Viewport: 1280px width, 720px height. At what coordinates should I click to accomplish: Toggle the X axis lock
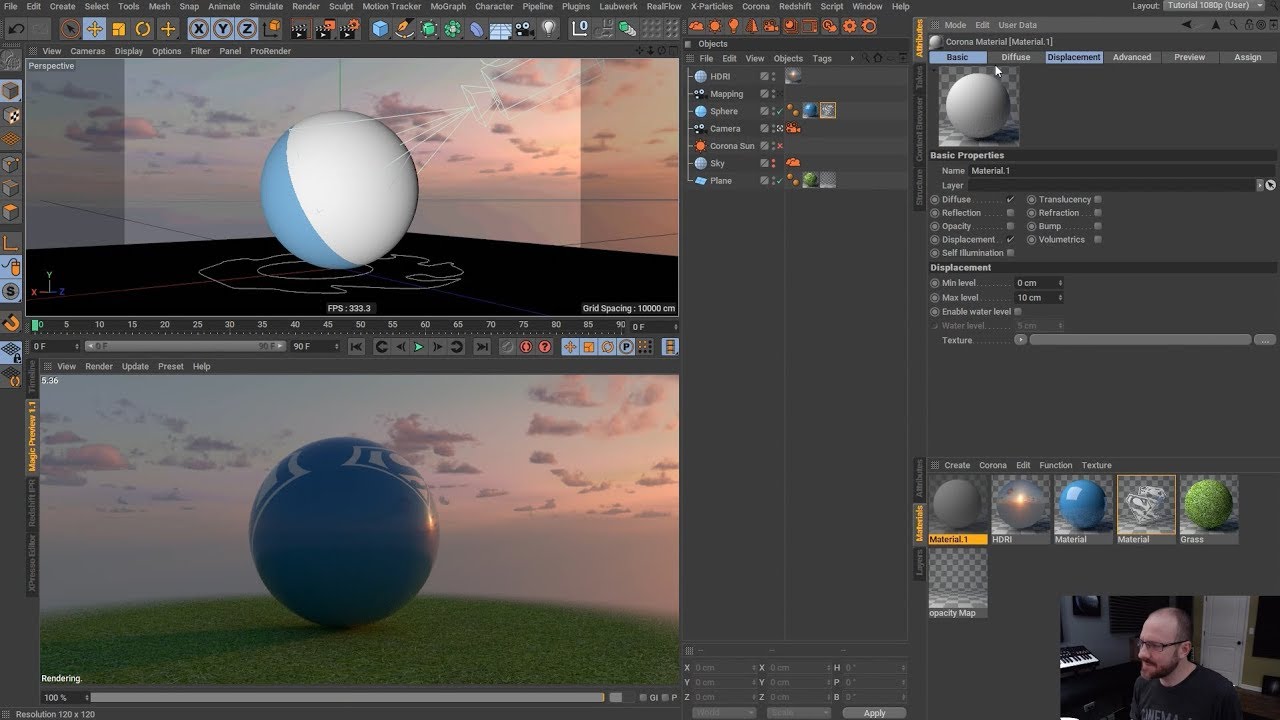tap(198, 29)
